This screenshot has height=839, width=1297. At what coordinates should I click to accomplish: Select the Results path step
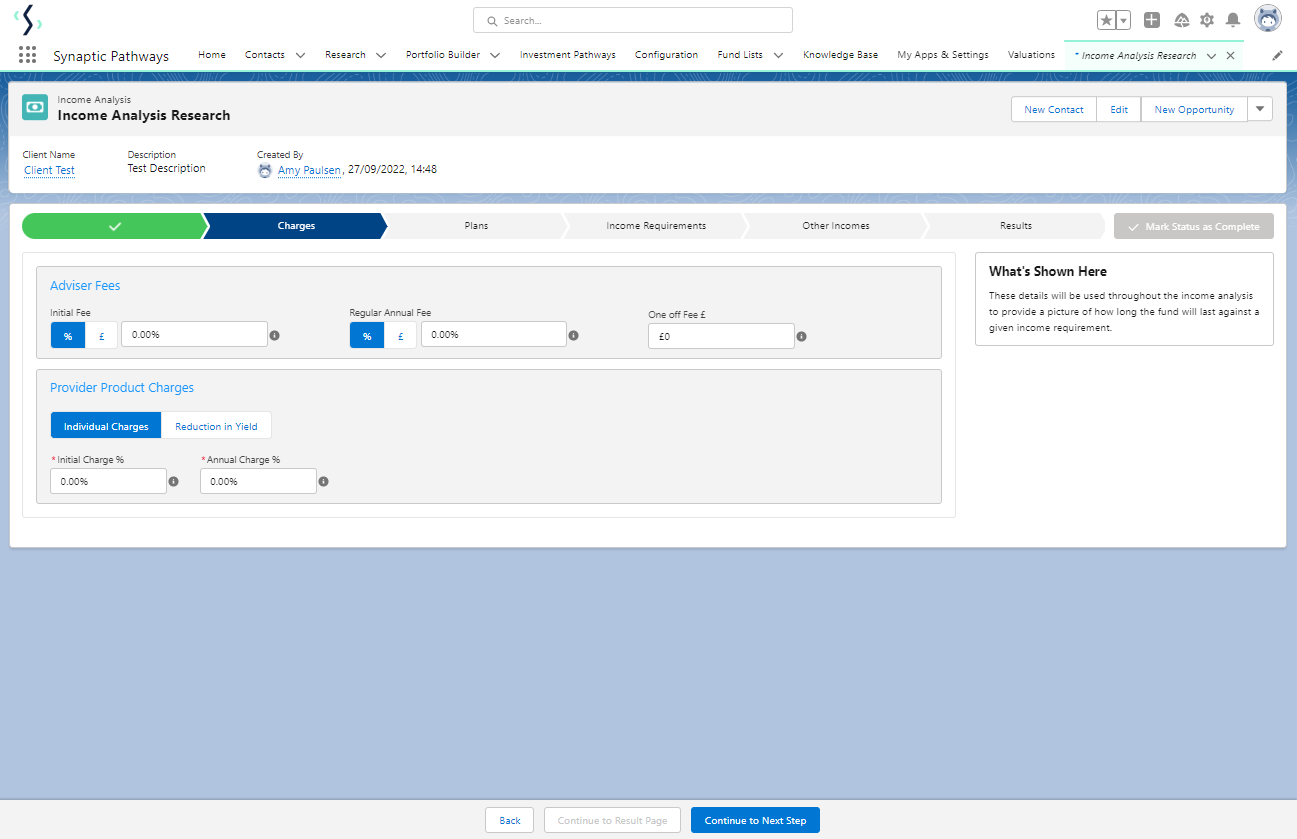pyautogui.click(x=1016, y=226)
